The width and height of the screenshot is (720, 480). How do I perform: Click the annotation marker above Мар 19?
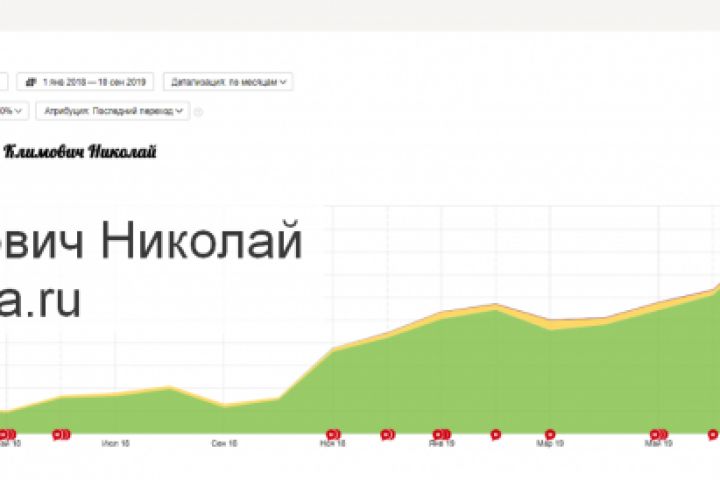(550, 435)
